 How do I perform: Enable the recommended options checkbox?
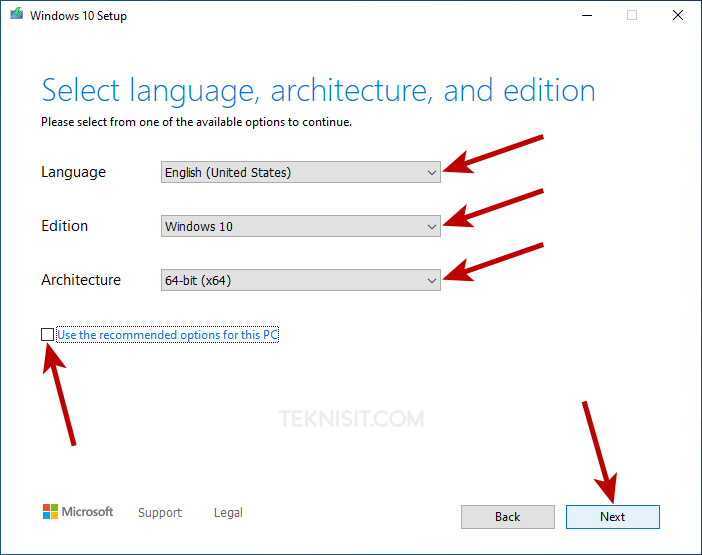[x=48, y=335]
